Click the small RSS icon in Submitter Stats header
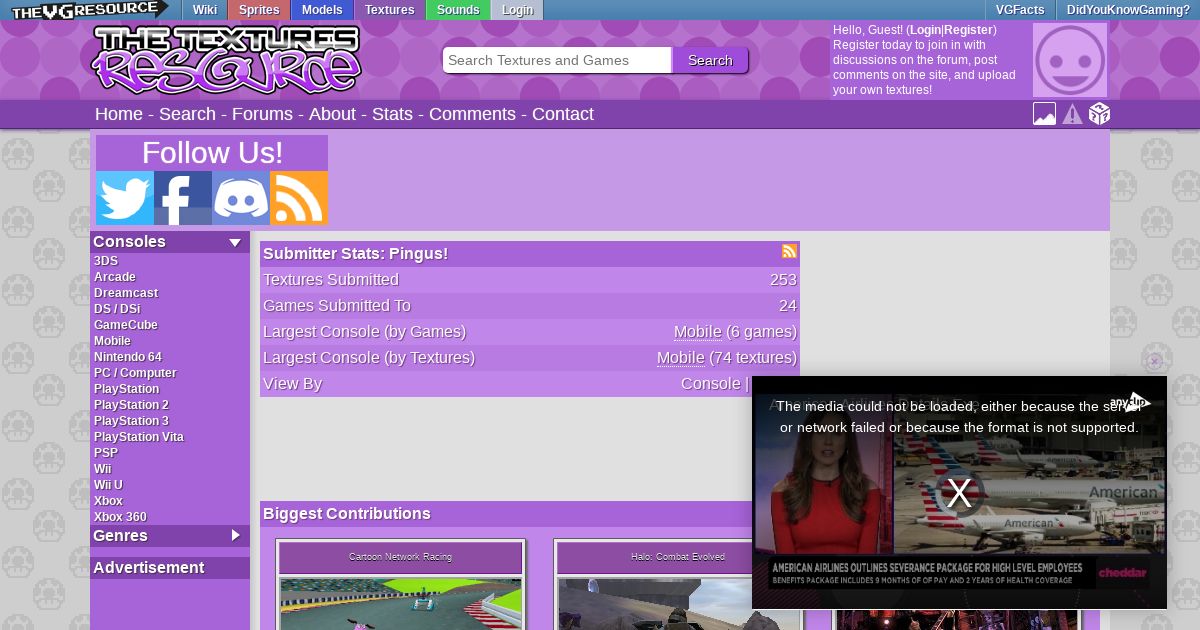 coord(789,251)
